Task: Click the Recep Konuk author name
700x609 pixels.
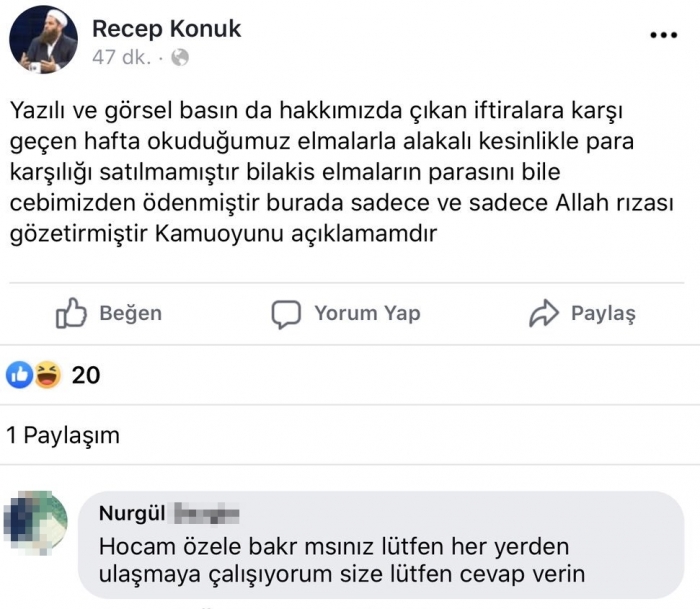Action: (x=167, y=28)
